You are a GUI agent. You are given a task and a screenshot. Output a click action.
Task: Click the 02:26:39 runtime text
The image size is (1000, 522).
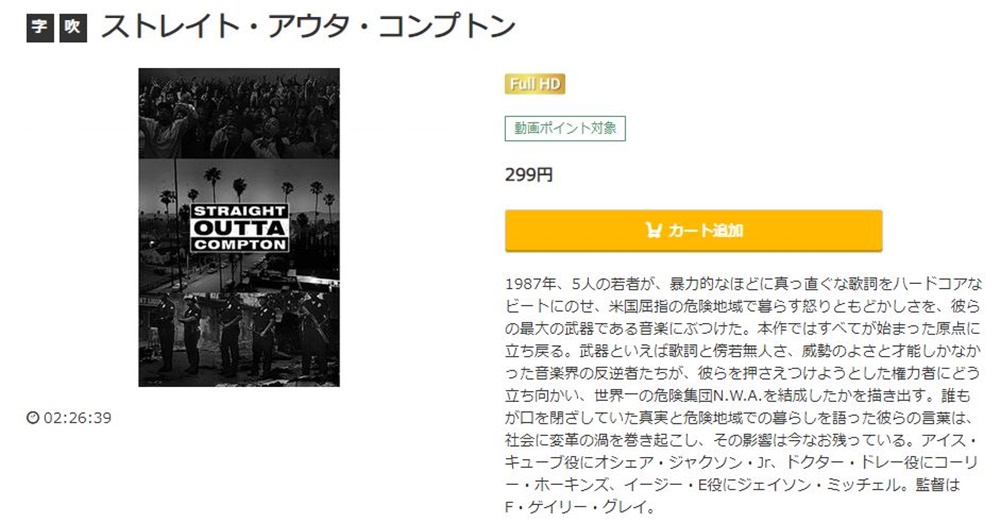[x=77, y=418]
